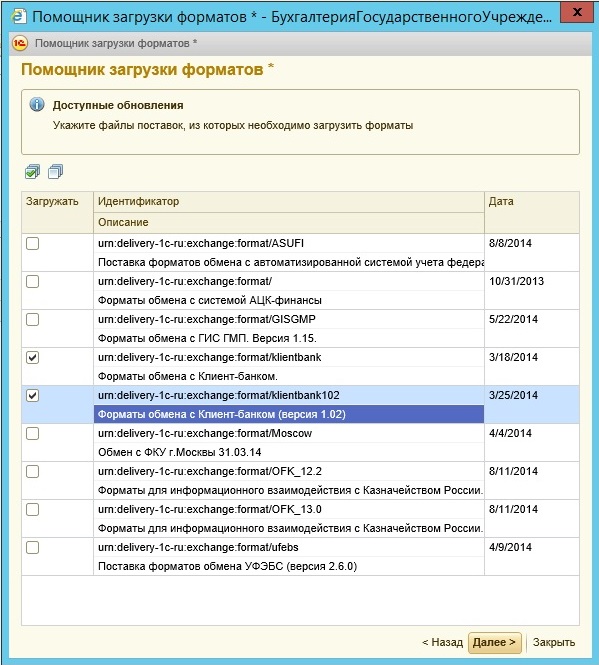This screenshot has height=665, width=599.
Task: Check the ufebs format checkbox
Action: 33,548
